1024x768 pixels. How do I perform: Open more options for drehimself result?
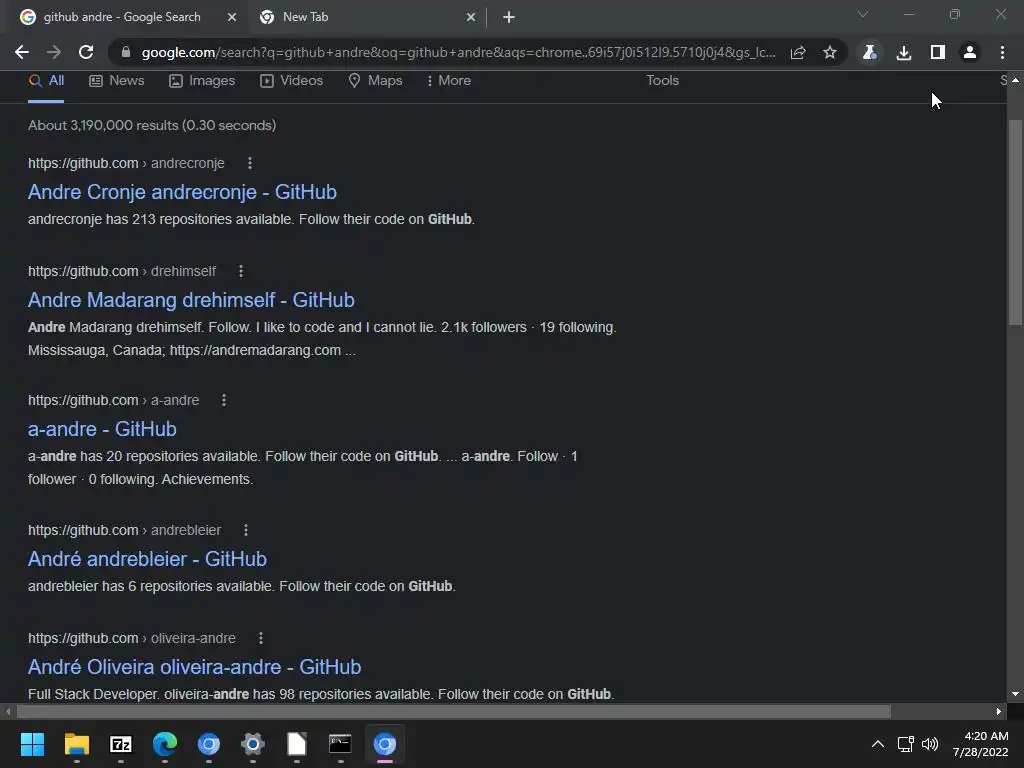(x=241, y=271)
